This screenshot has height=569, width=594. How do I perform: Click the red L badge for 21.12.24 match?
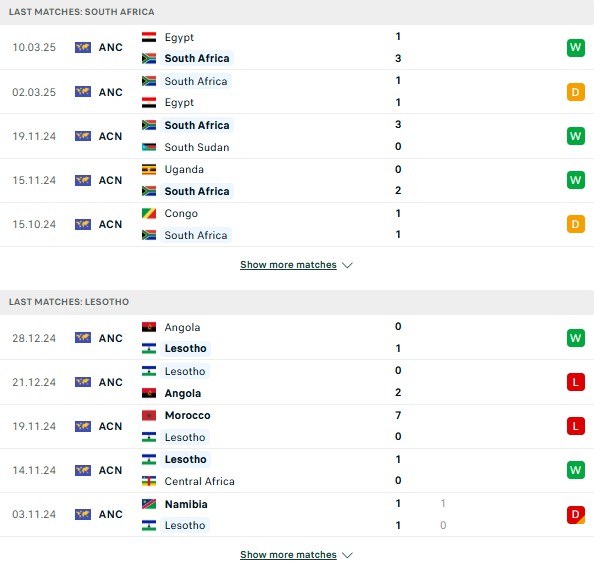click(x=575, y=382)
